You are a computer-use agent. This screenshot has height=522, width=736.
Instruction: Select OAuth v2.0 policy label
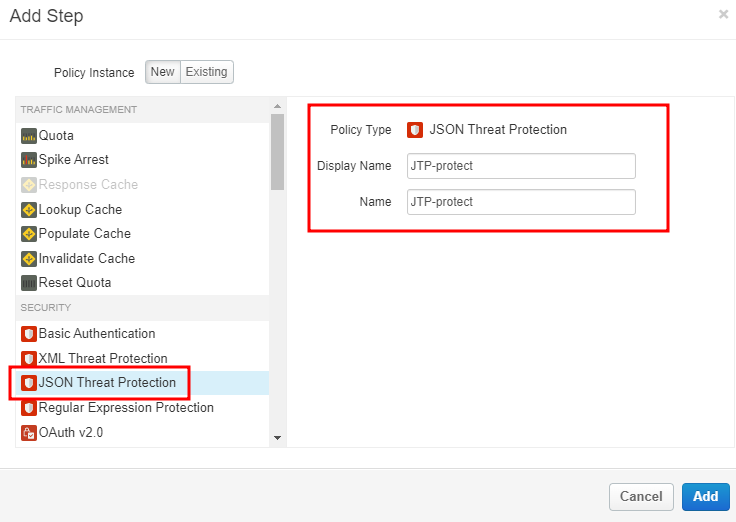pos(71,432)
